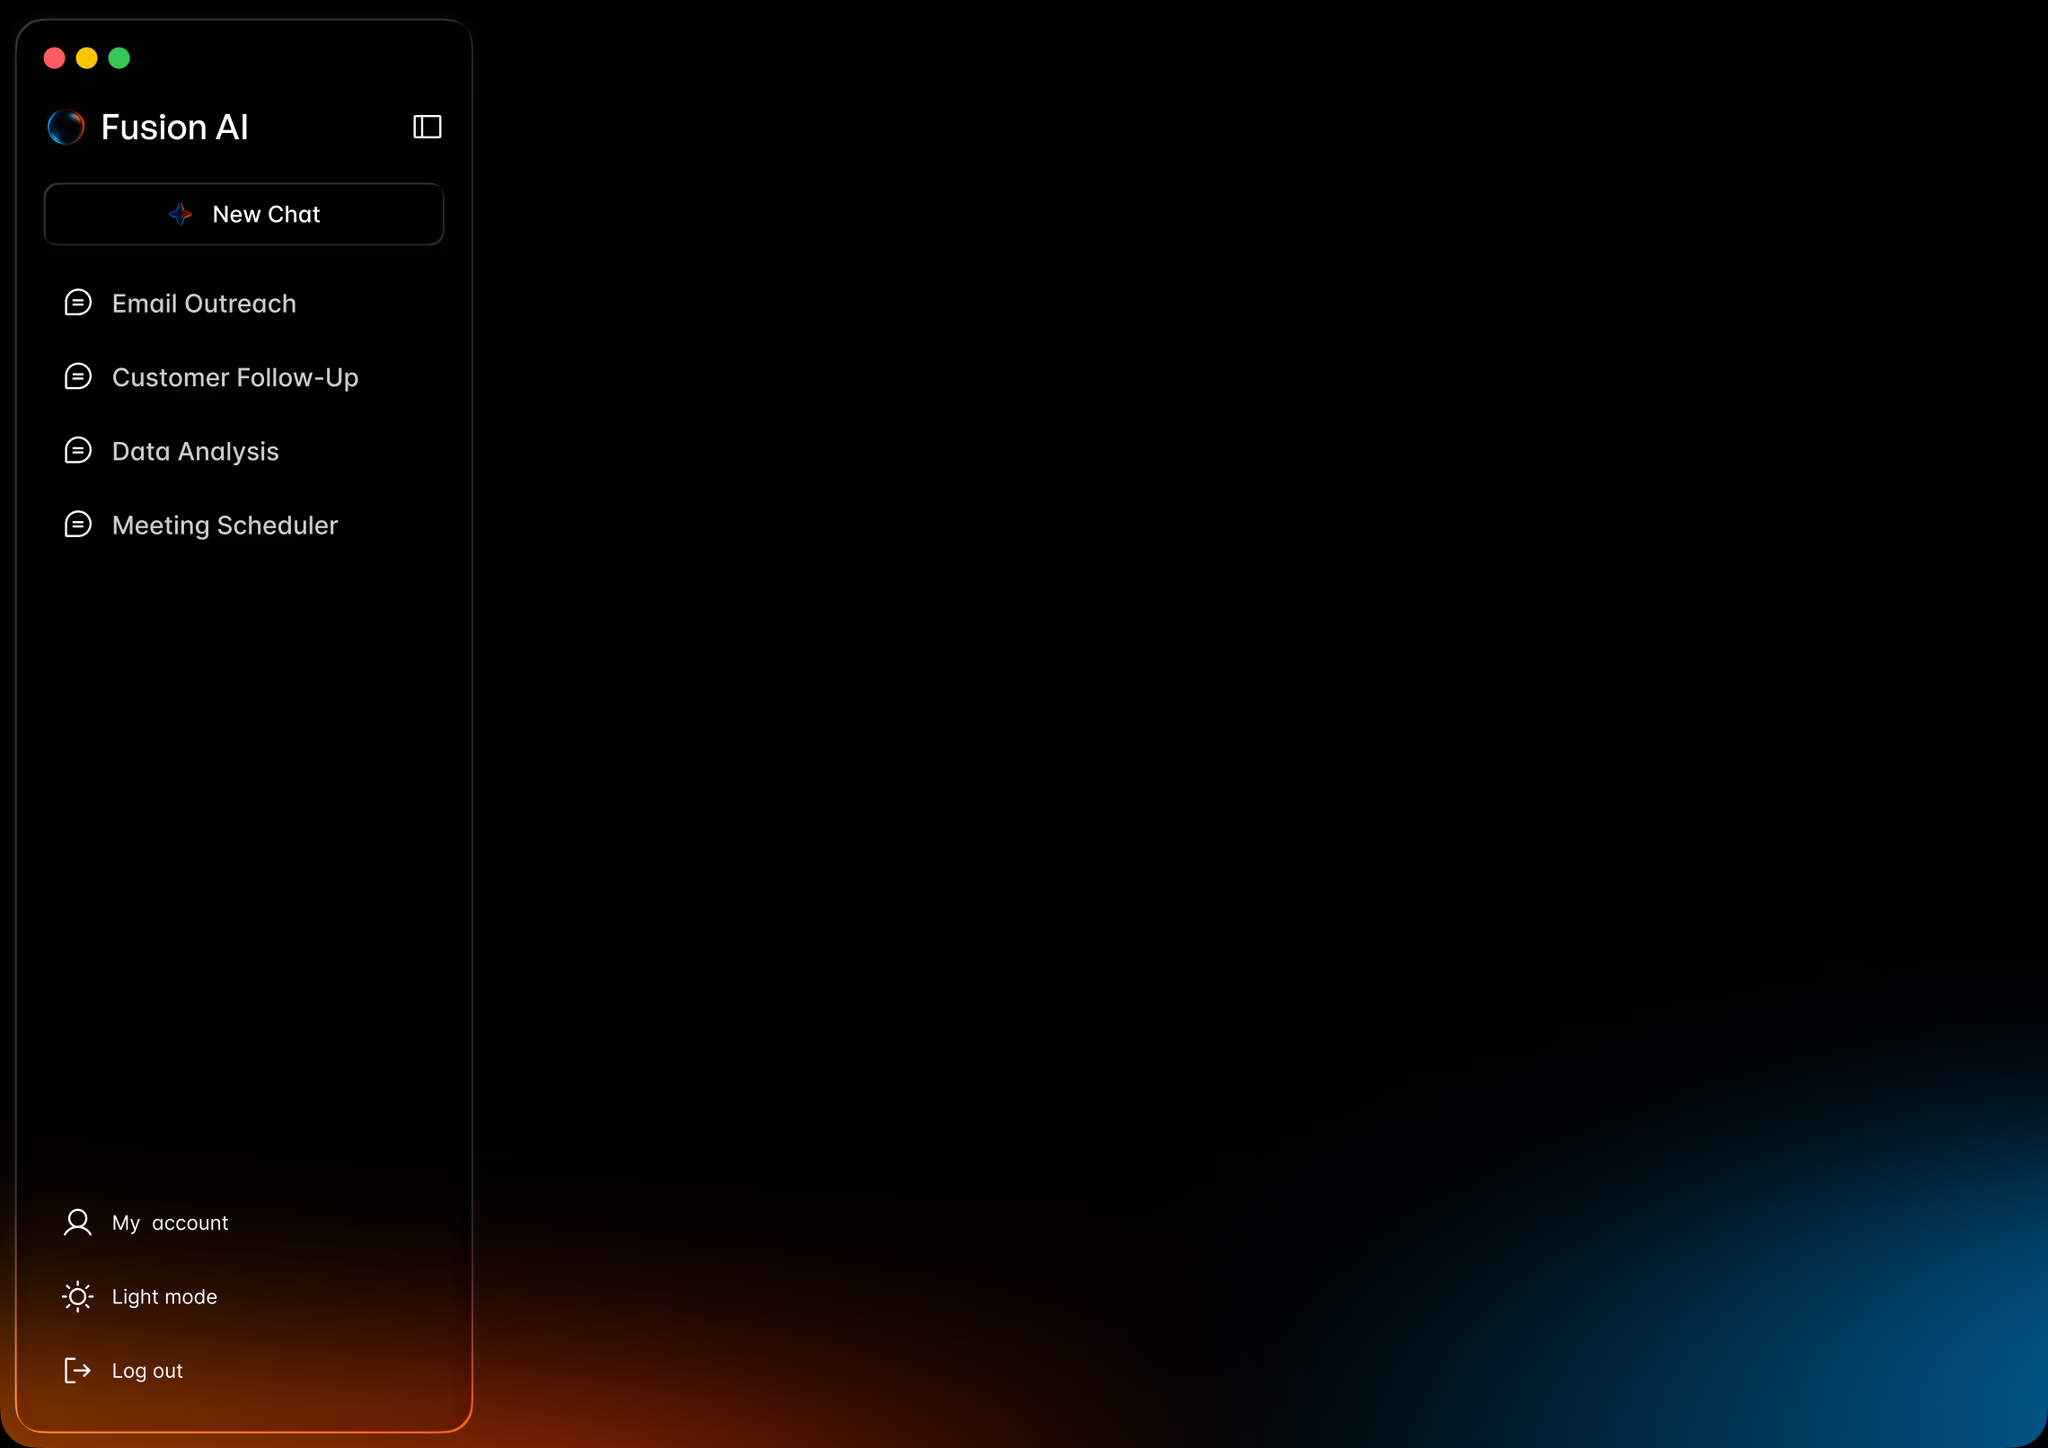This screenshot has height=1448, width=2048.
Task: Open the Customer Follow-Up conversation
Action: click(x=235, y=377)
